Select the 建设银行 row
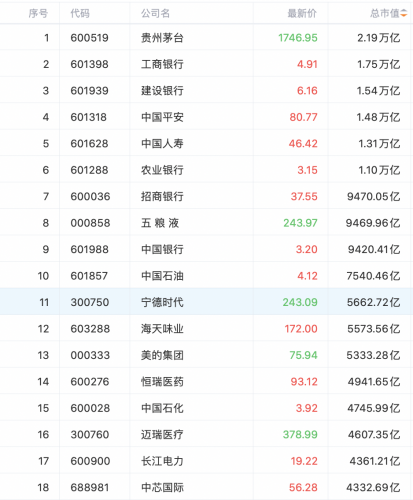 pyautogui.click(x=206, y=90)
